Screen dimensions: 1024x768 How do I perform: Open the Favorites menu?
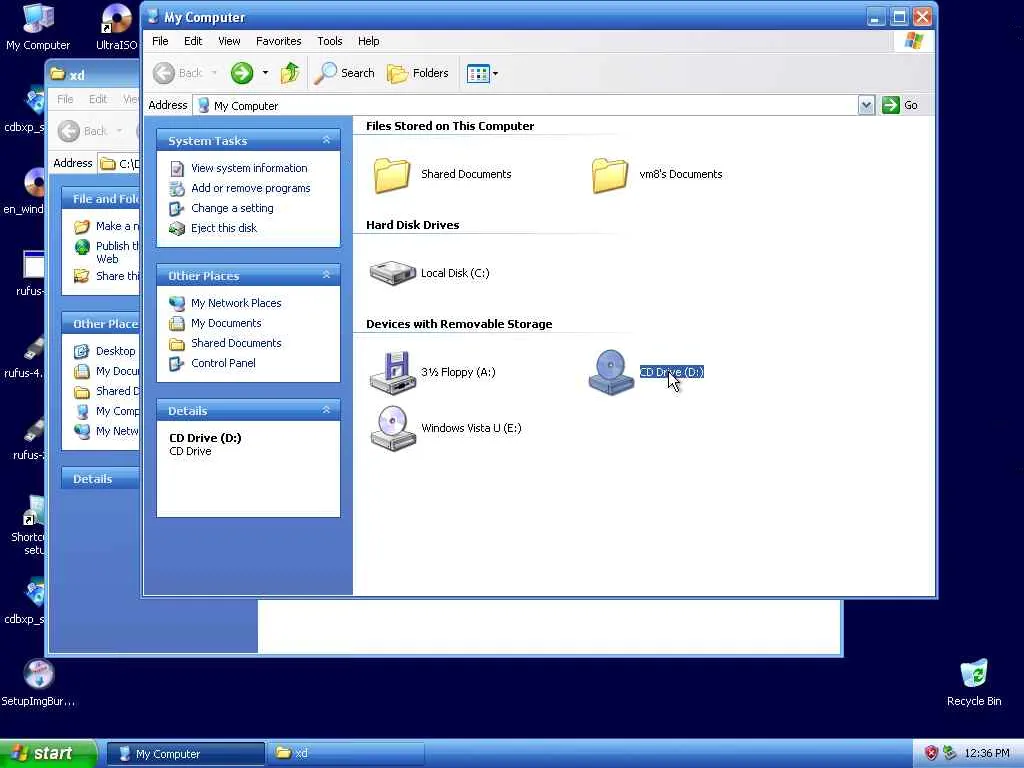coord(279,41)
